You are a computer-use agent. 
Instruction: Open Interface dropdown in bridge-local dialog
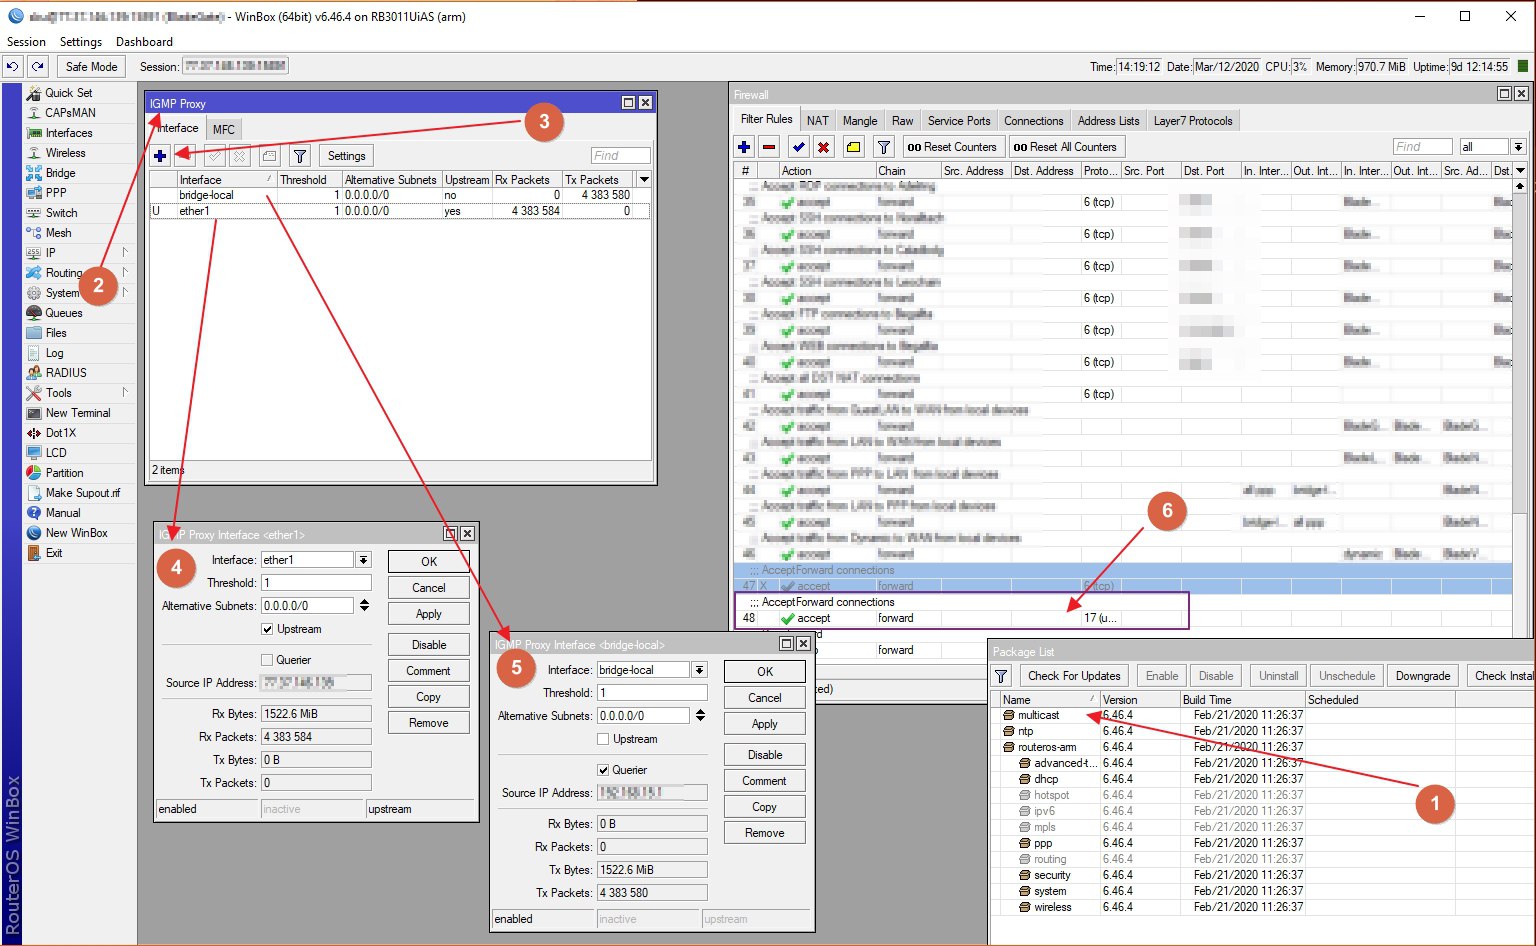point(699,670)
